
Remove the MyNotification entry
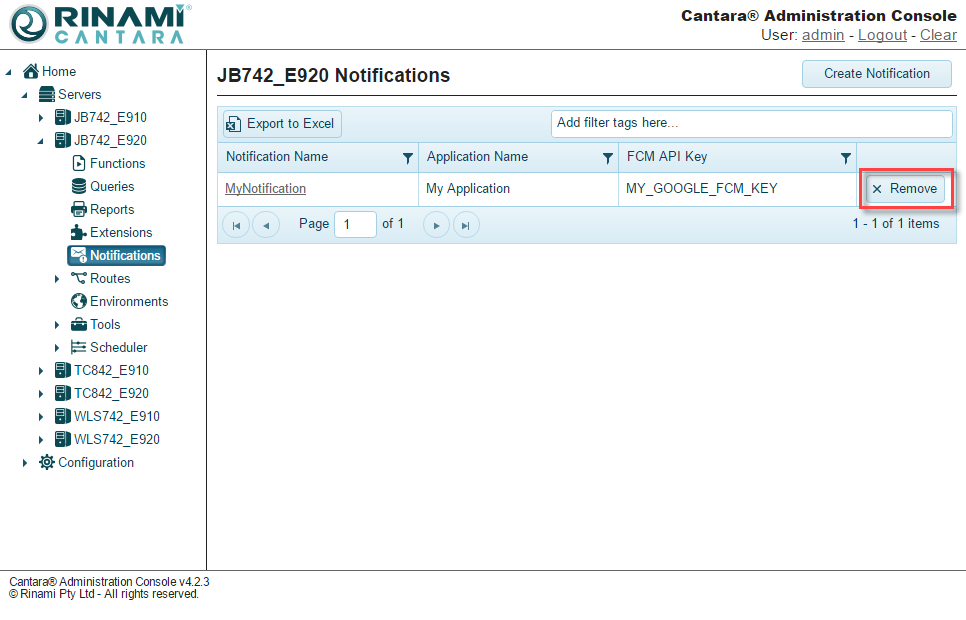coord(905,189)
